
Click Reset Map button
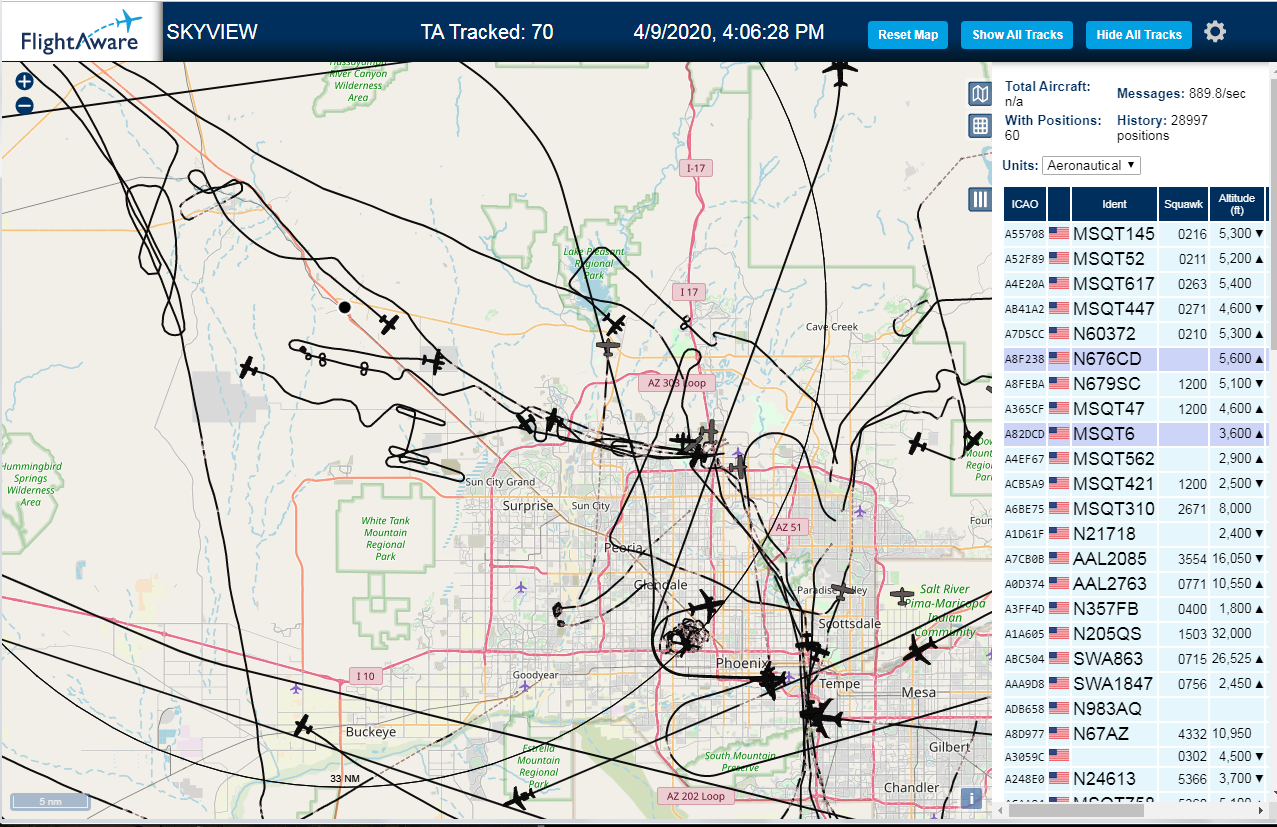point(908,35)
